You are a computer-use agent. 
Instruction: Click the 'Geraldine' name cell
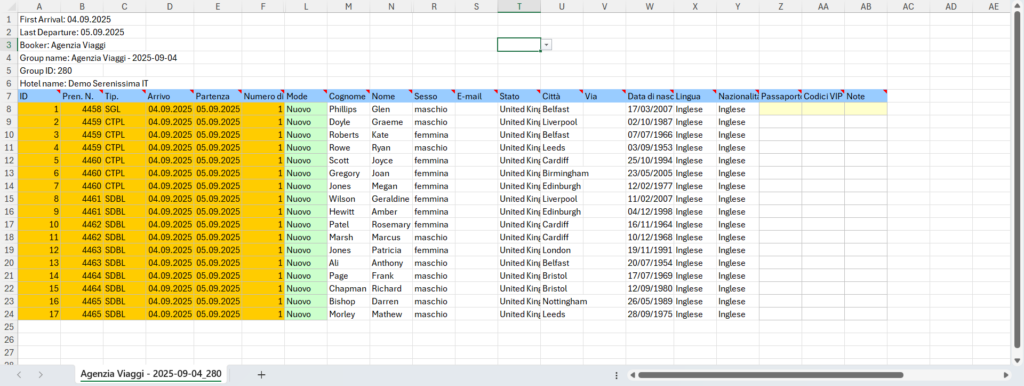pyautogui.click(x=391, y=199)
